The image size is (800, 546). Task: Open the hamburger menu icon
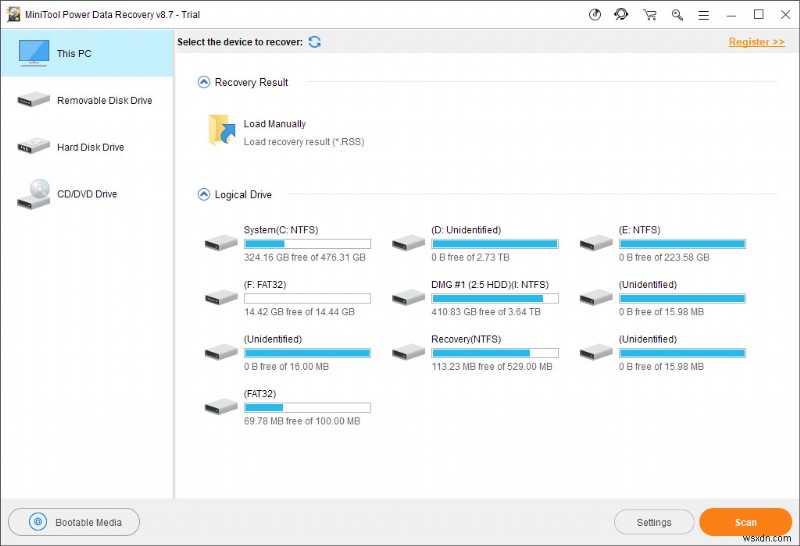[x=704, y=15]
